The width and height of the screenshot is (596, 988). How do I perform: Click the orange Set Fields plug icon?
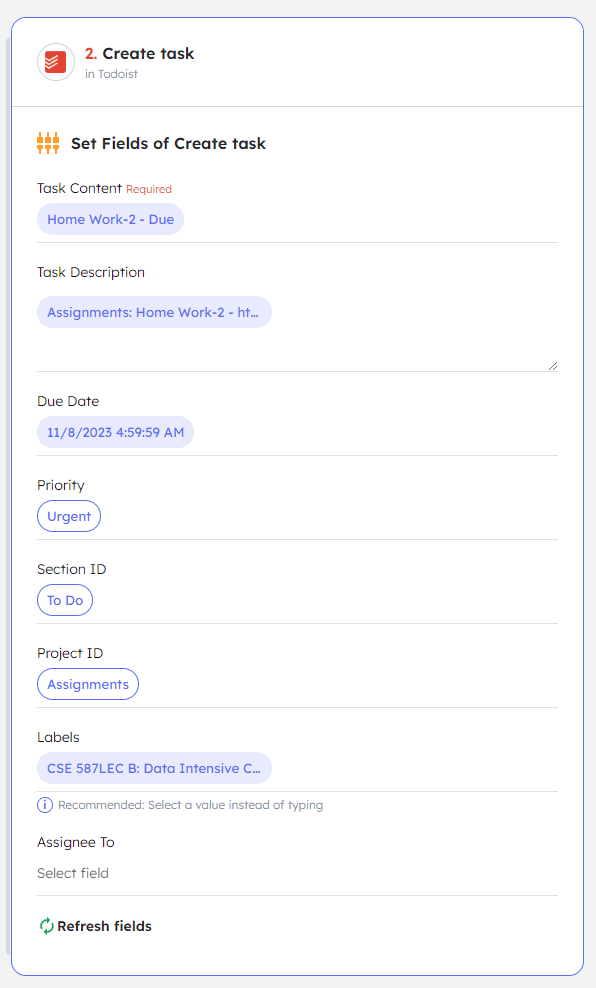click(x=48, y=143)
